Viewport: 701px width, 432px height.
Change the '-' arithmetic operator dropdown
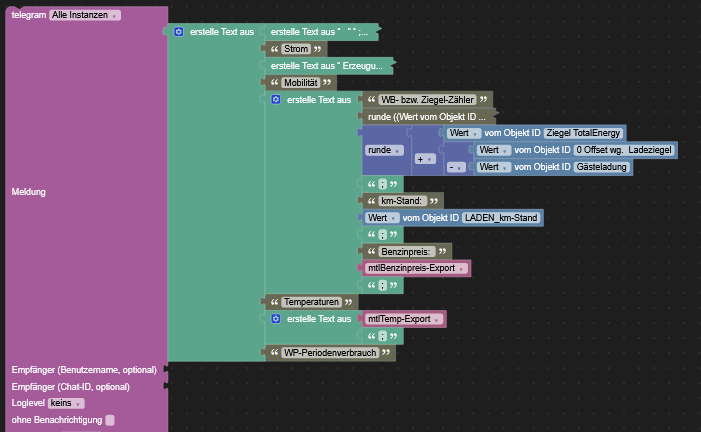[456, 167]
